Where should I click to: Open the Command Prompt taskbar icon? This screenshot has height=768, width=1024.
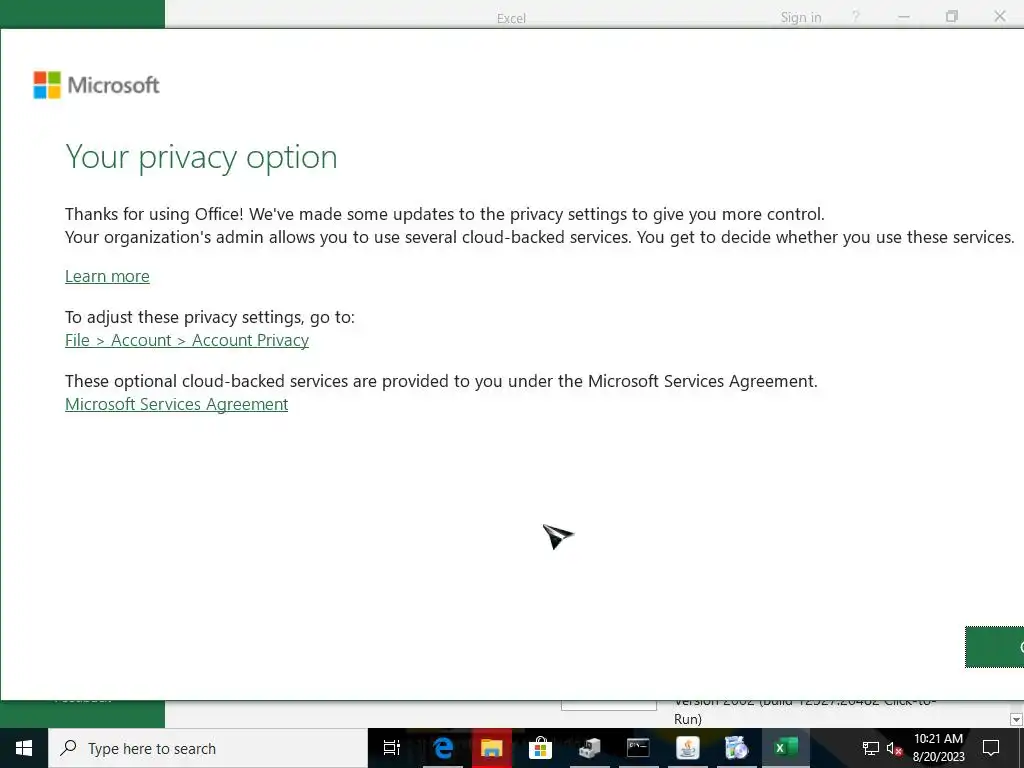638,748
